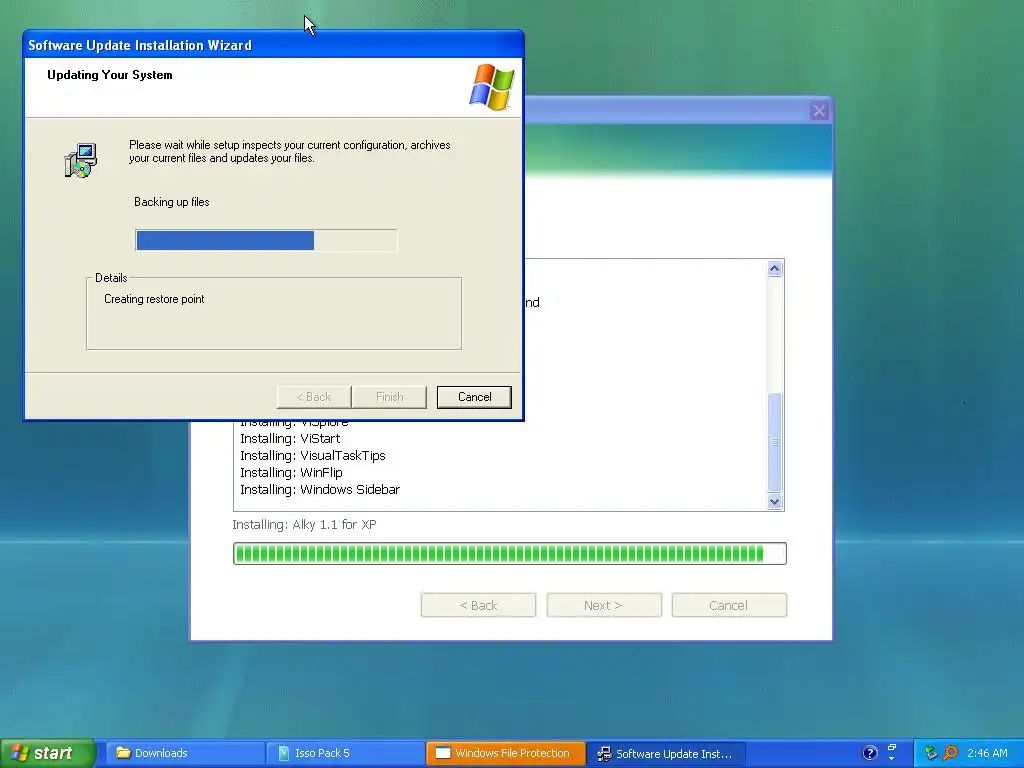Close the Isso Pack installer window
The image size is (1024, 768).
tap(819, 110)
